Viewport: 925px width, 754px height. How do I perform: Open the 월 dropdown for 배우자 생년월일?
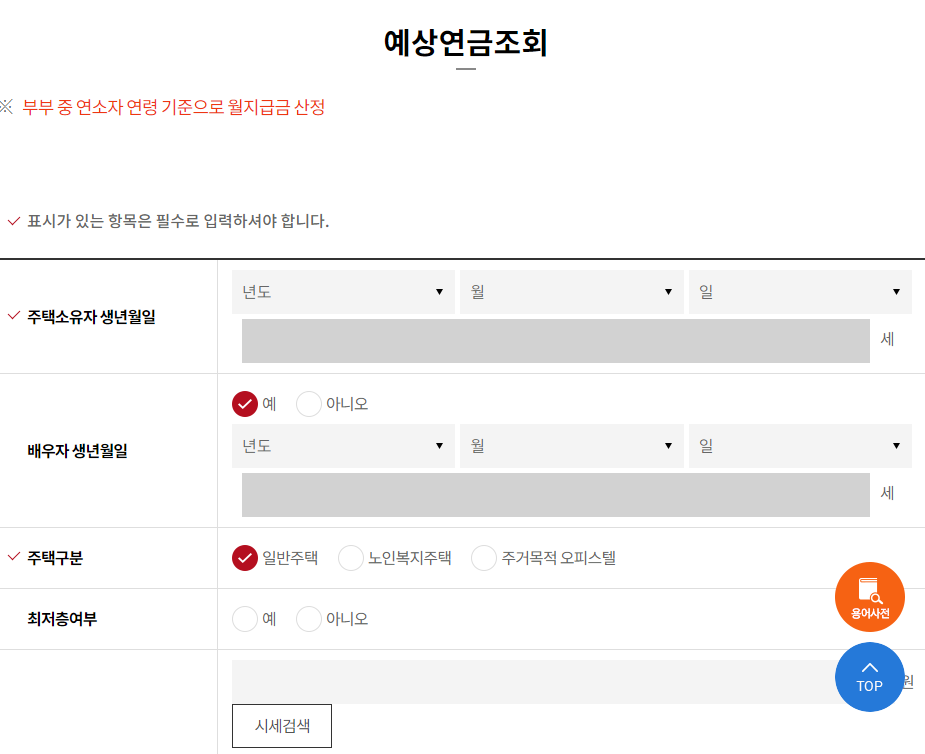[571, 446]
